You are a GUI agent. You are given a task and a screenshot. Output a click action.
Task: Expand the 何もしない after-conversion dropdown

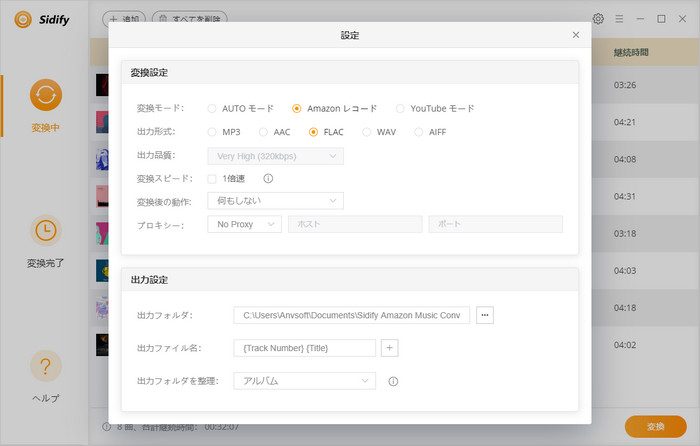tap(275, 201)
